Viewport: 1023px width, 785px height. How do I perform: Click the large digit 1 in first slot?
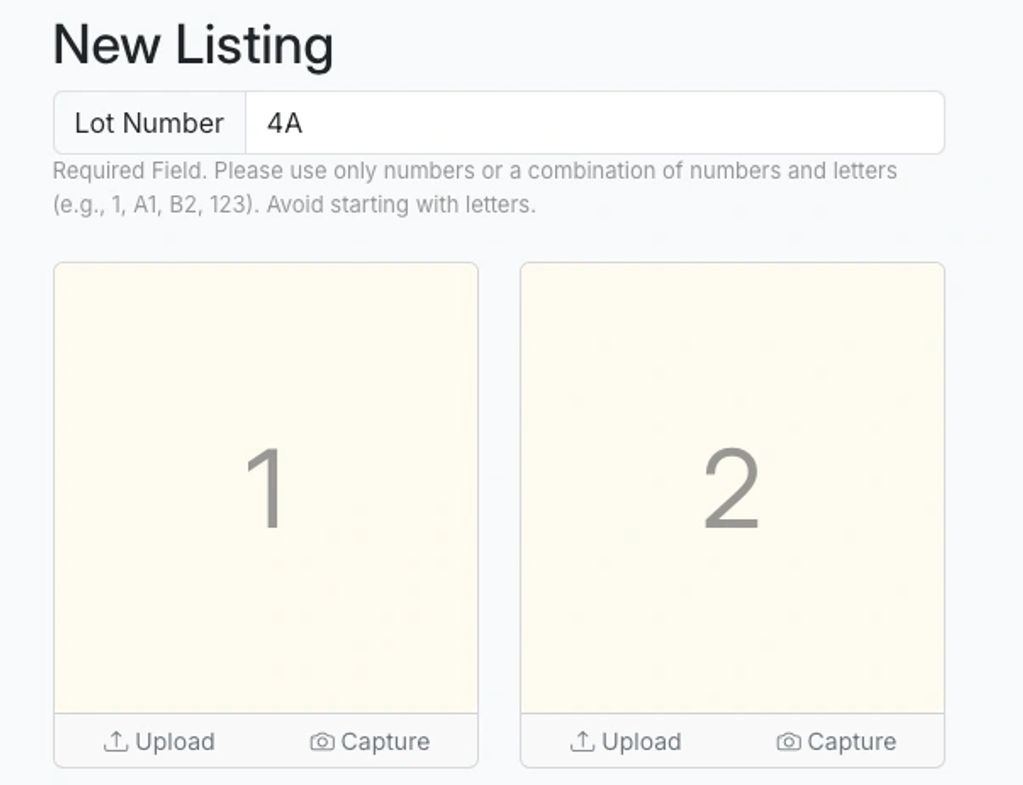(x=266, y=489)
